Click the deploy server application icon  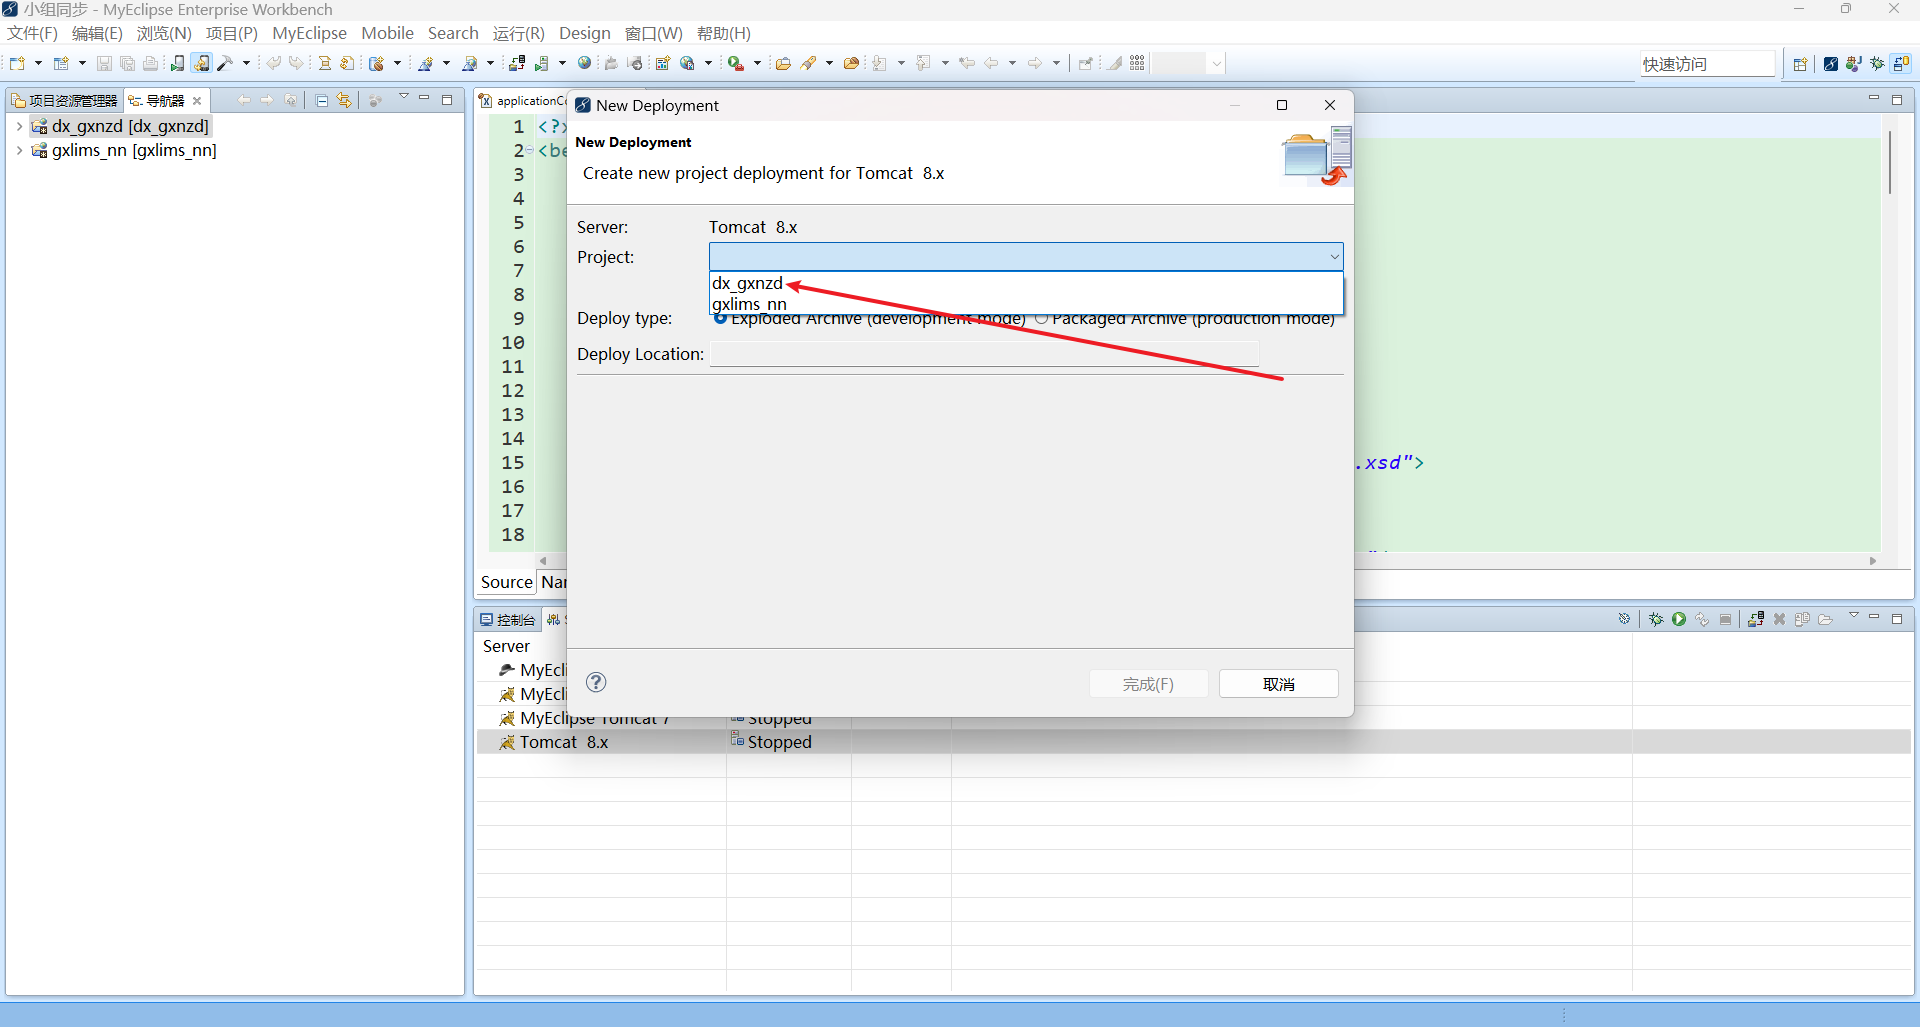[517, 63]
